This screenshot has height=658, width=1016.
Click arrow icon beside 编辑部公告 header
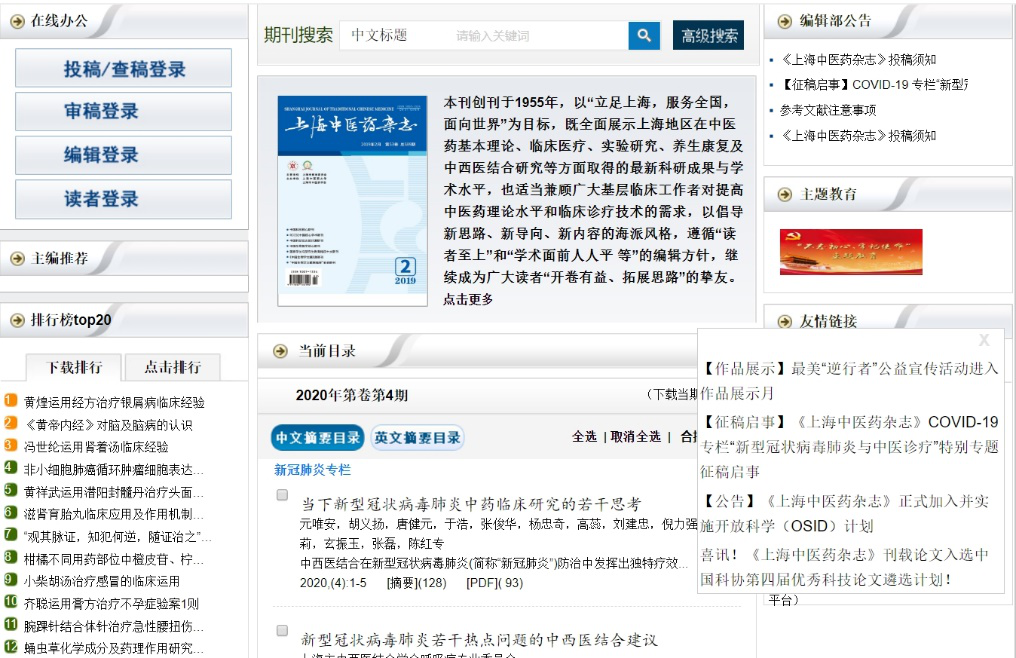pyautogui.click(x=785, y=20)
